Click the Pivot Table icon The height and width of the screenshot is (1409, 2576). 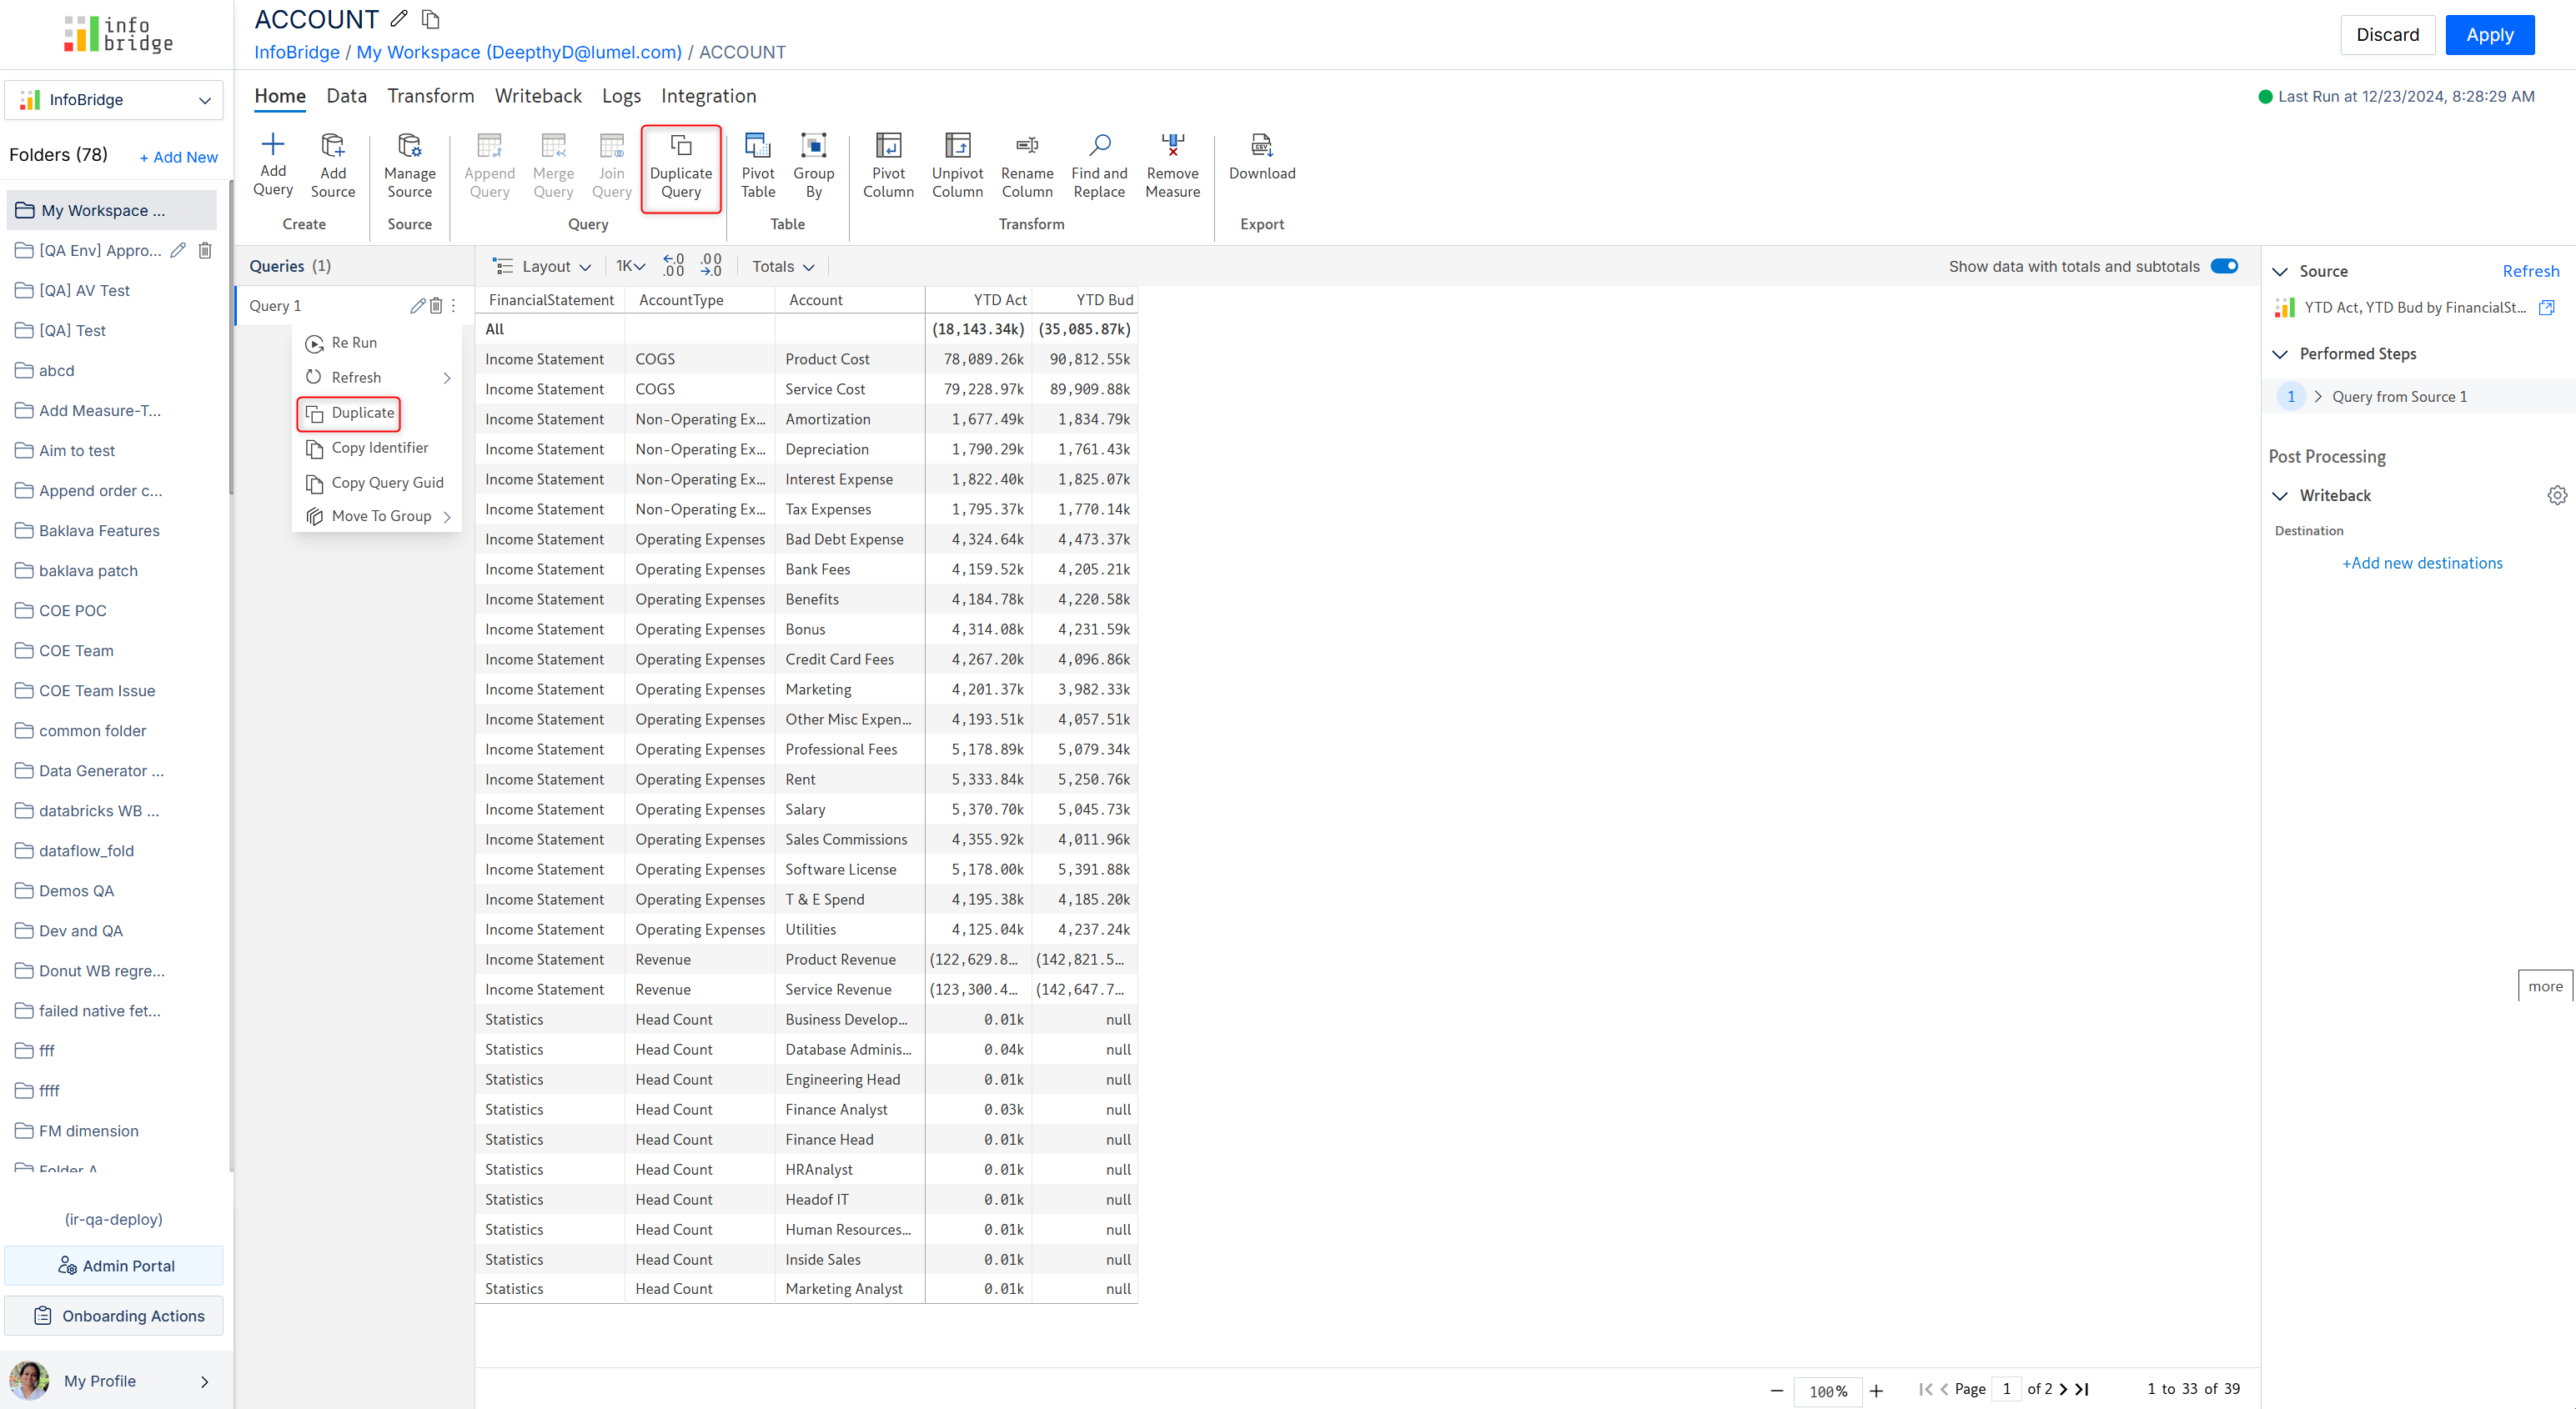[x=757, y=146]
